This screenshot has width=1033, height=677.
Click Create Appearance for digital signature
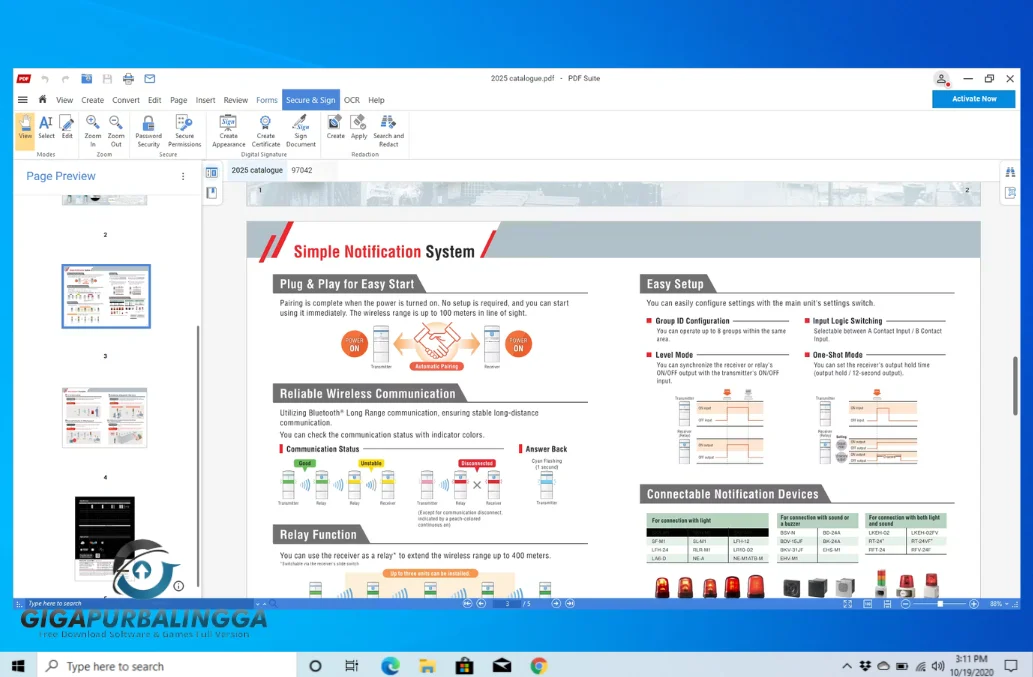click(x=229, y=131)
